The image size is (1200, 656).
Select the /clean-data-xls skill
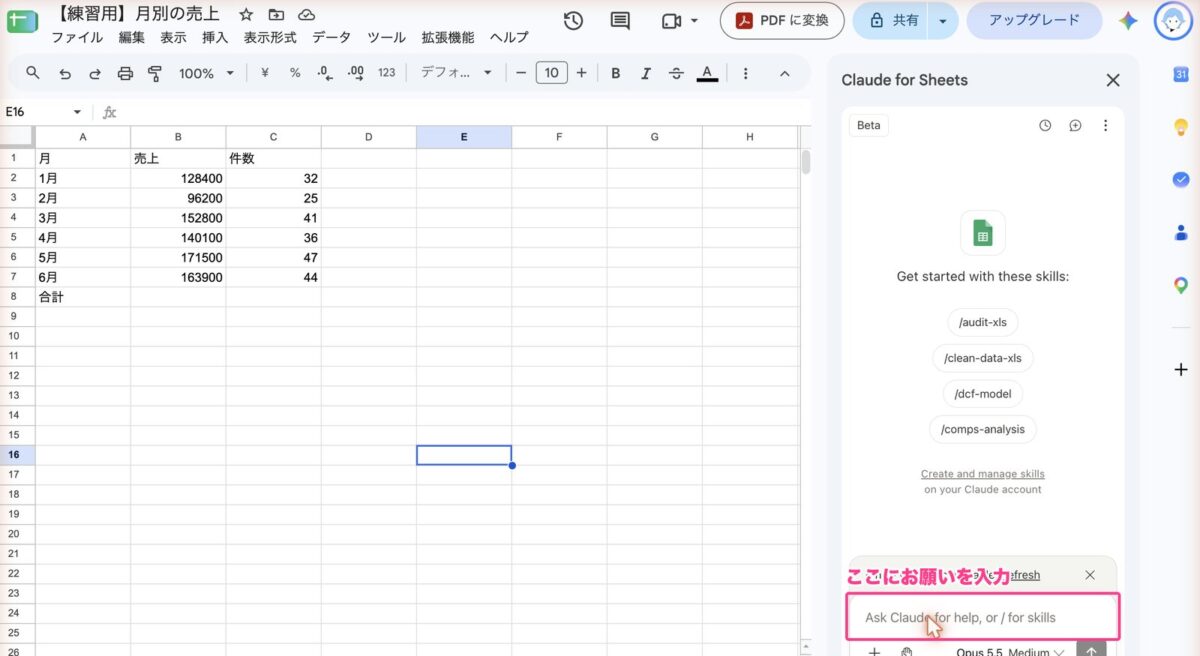click(983, 358)
